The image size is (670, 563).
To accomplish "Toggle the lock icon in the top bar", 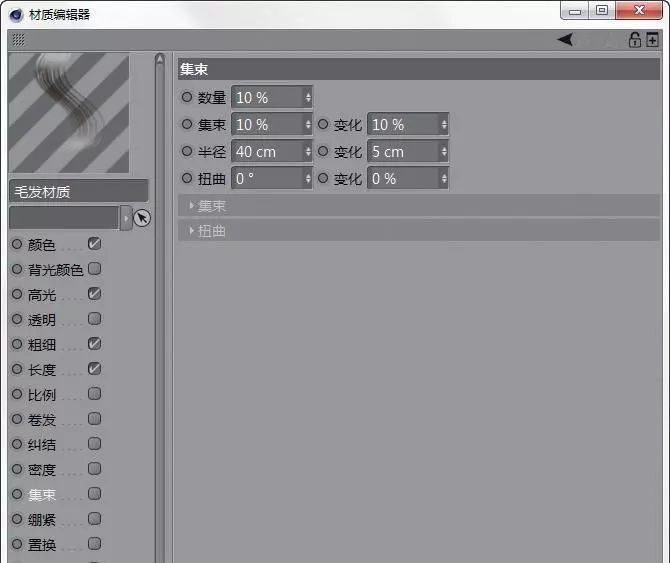I will coord(634,40).
